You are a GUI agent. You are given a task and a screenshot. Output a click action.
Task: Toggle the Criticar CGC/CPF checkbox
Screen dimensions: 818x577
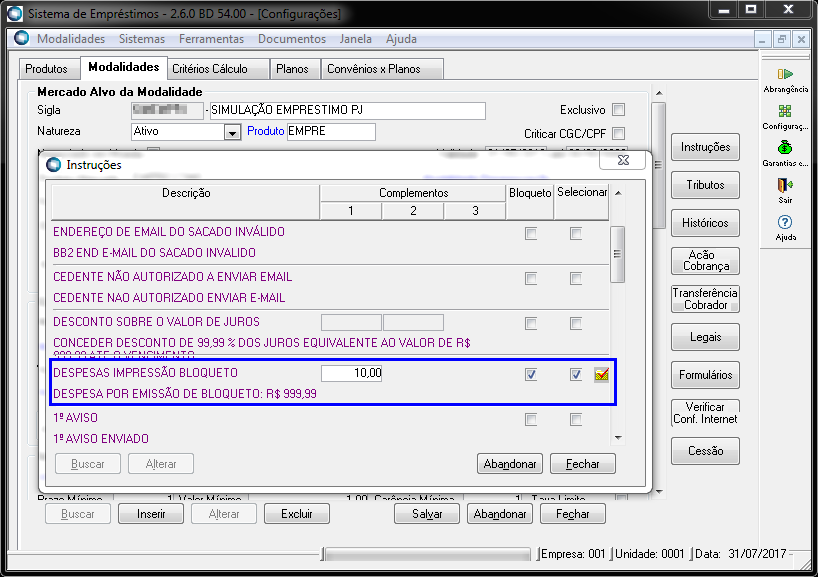[619, 134]
